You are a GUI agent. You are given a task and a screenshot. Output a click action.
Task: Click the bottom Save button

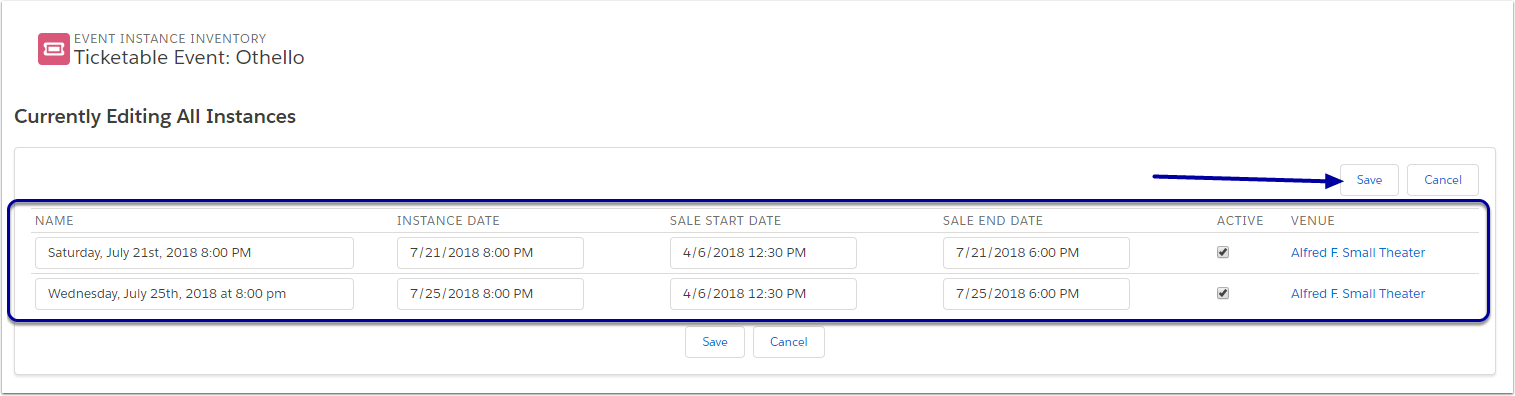[715, 342]
